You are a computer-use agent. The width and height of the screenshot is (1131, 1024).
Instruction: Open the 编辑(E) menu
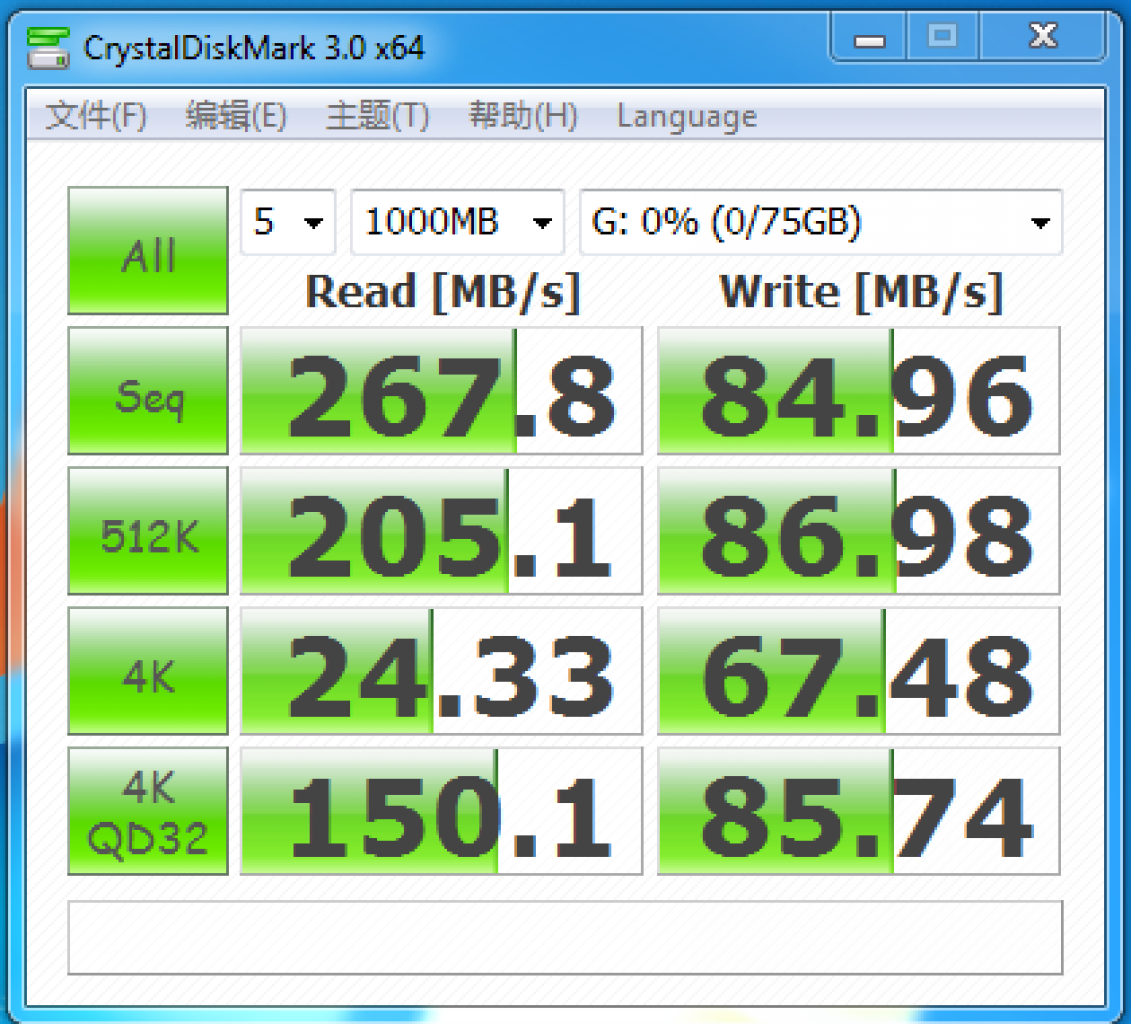click(236, 115)
